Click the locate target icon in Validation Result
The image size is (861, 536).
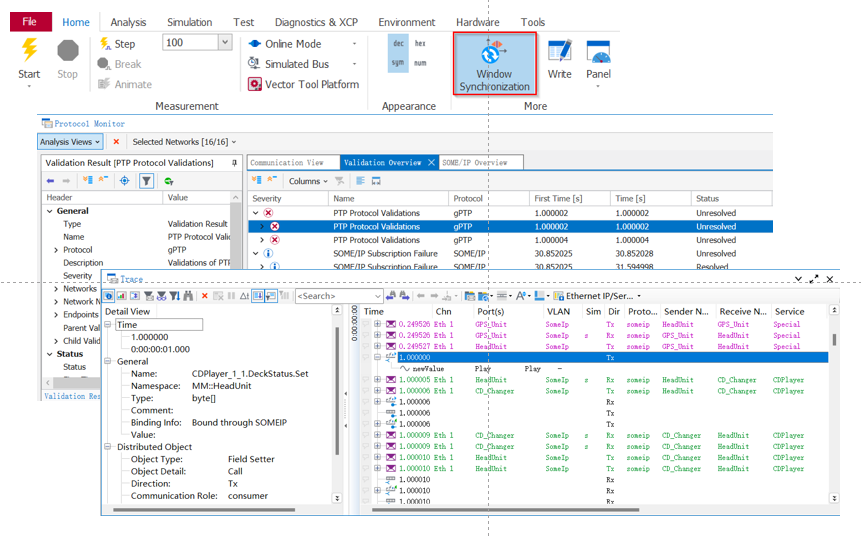125,181
